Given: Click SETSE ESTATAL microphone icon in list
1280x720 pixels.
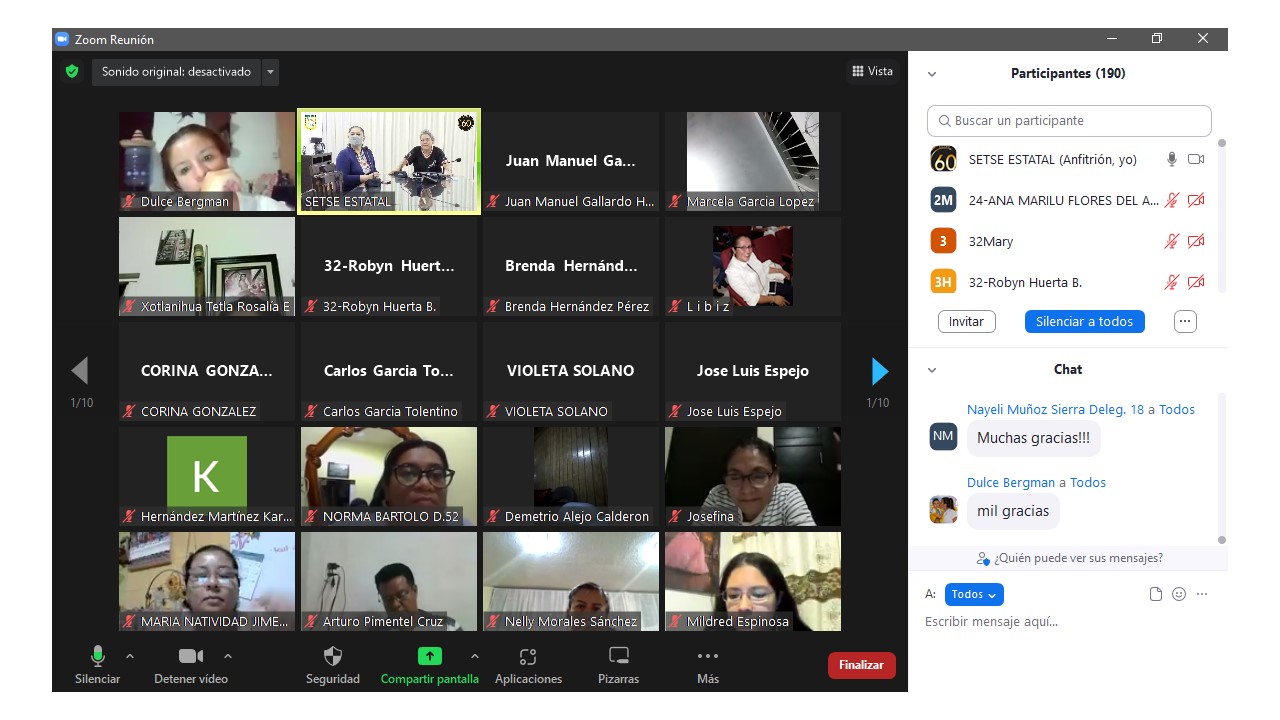Looking at the screenshot, I should (1172, 159).
